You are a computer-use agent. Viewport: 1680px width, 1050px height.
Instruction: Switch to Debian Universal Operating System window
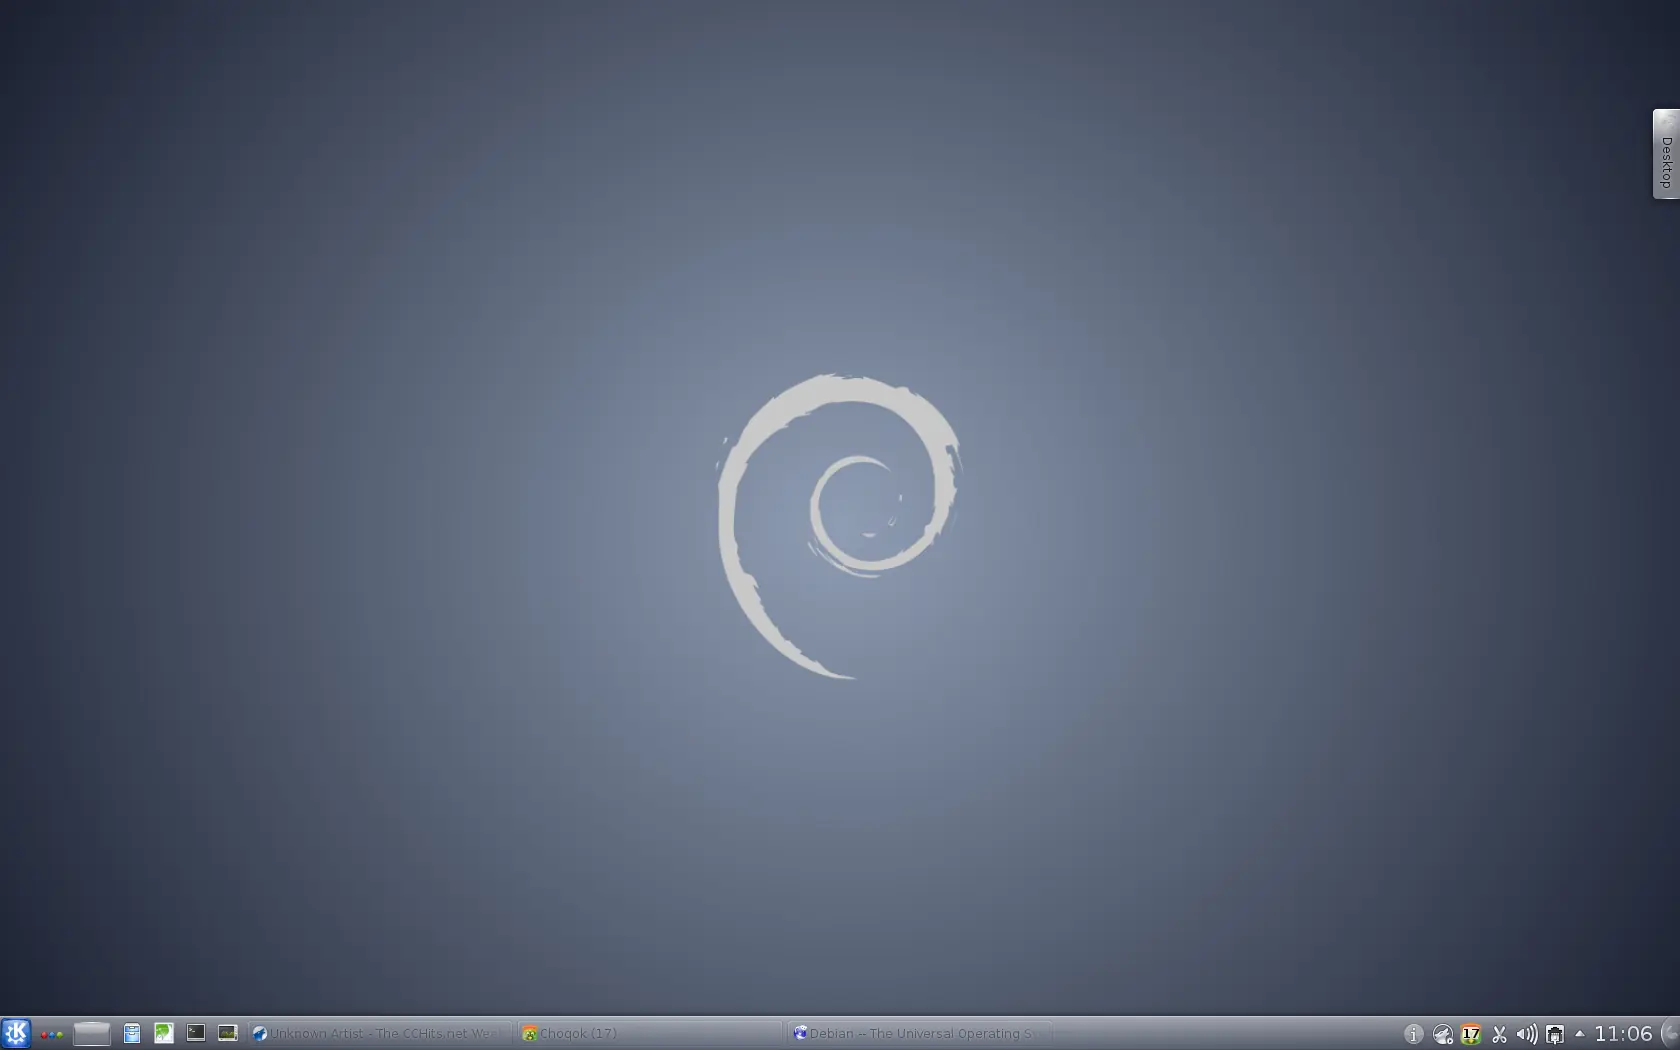(921, 1033)
